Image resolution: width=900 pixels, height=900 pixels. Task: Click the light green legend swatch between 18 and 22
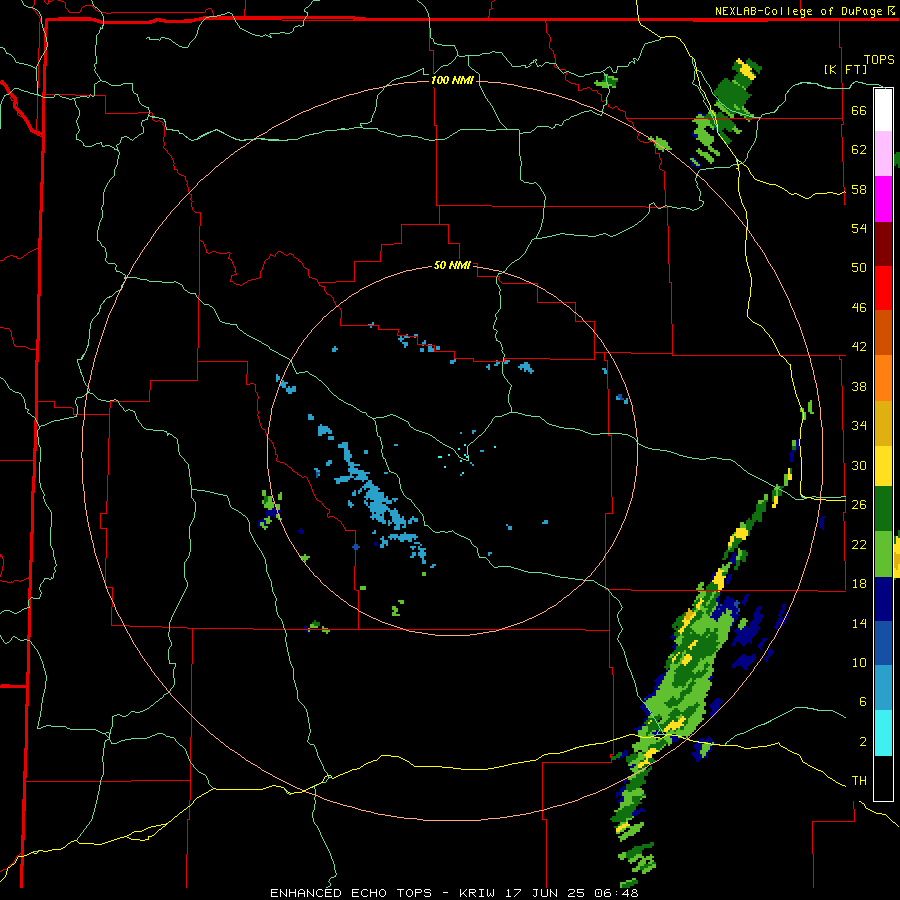coord(883,554)
